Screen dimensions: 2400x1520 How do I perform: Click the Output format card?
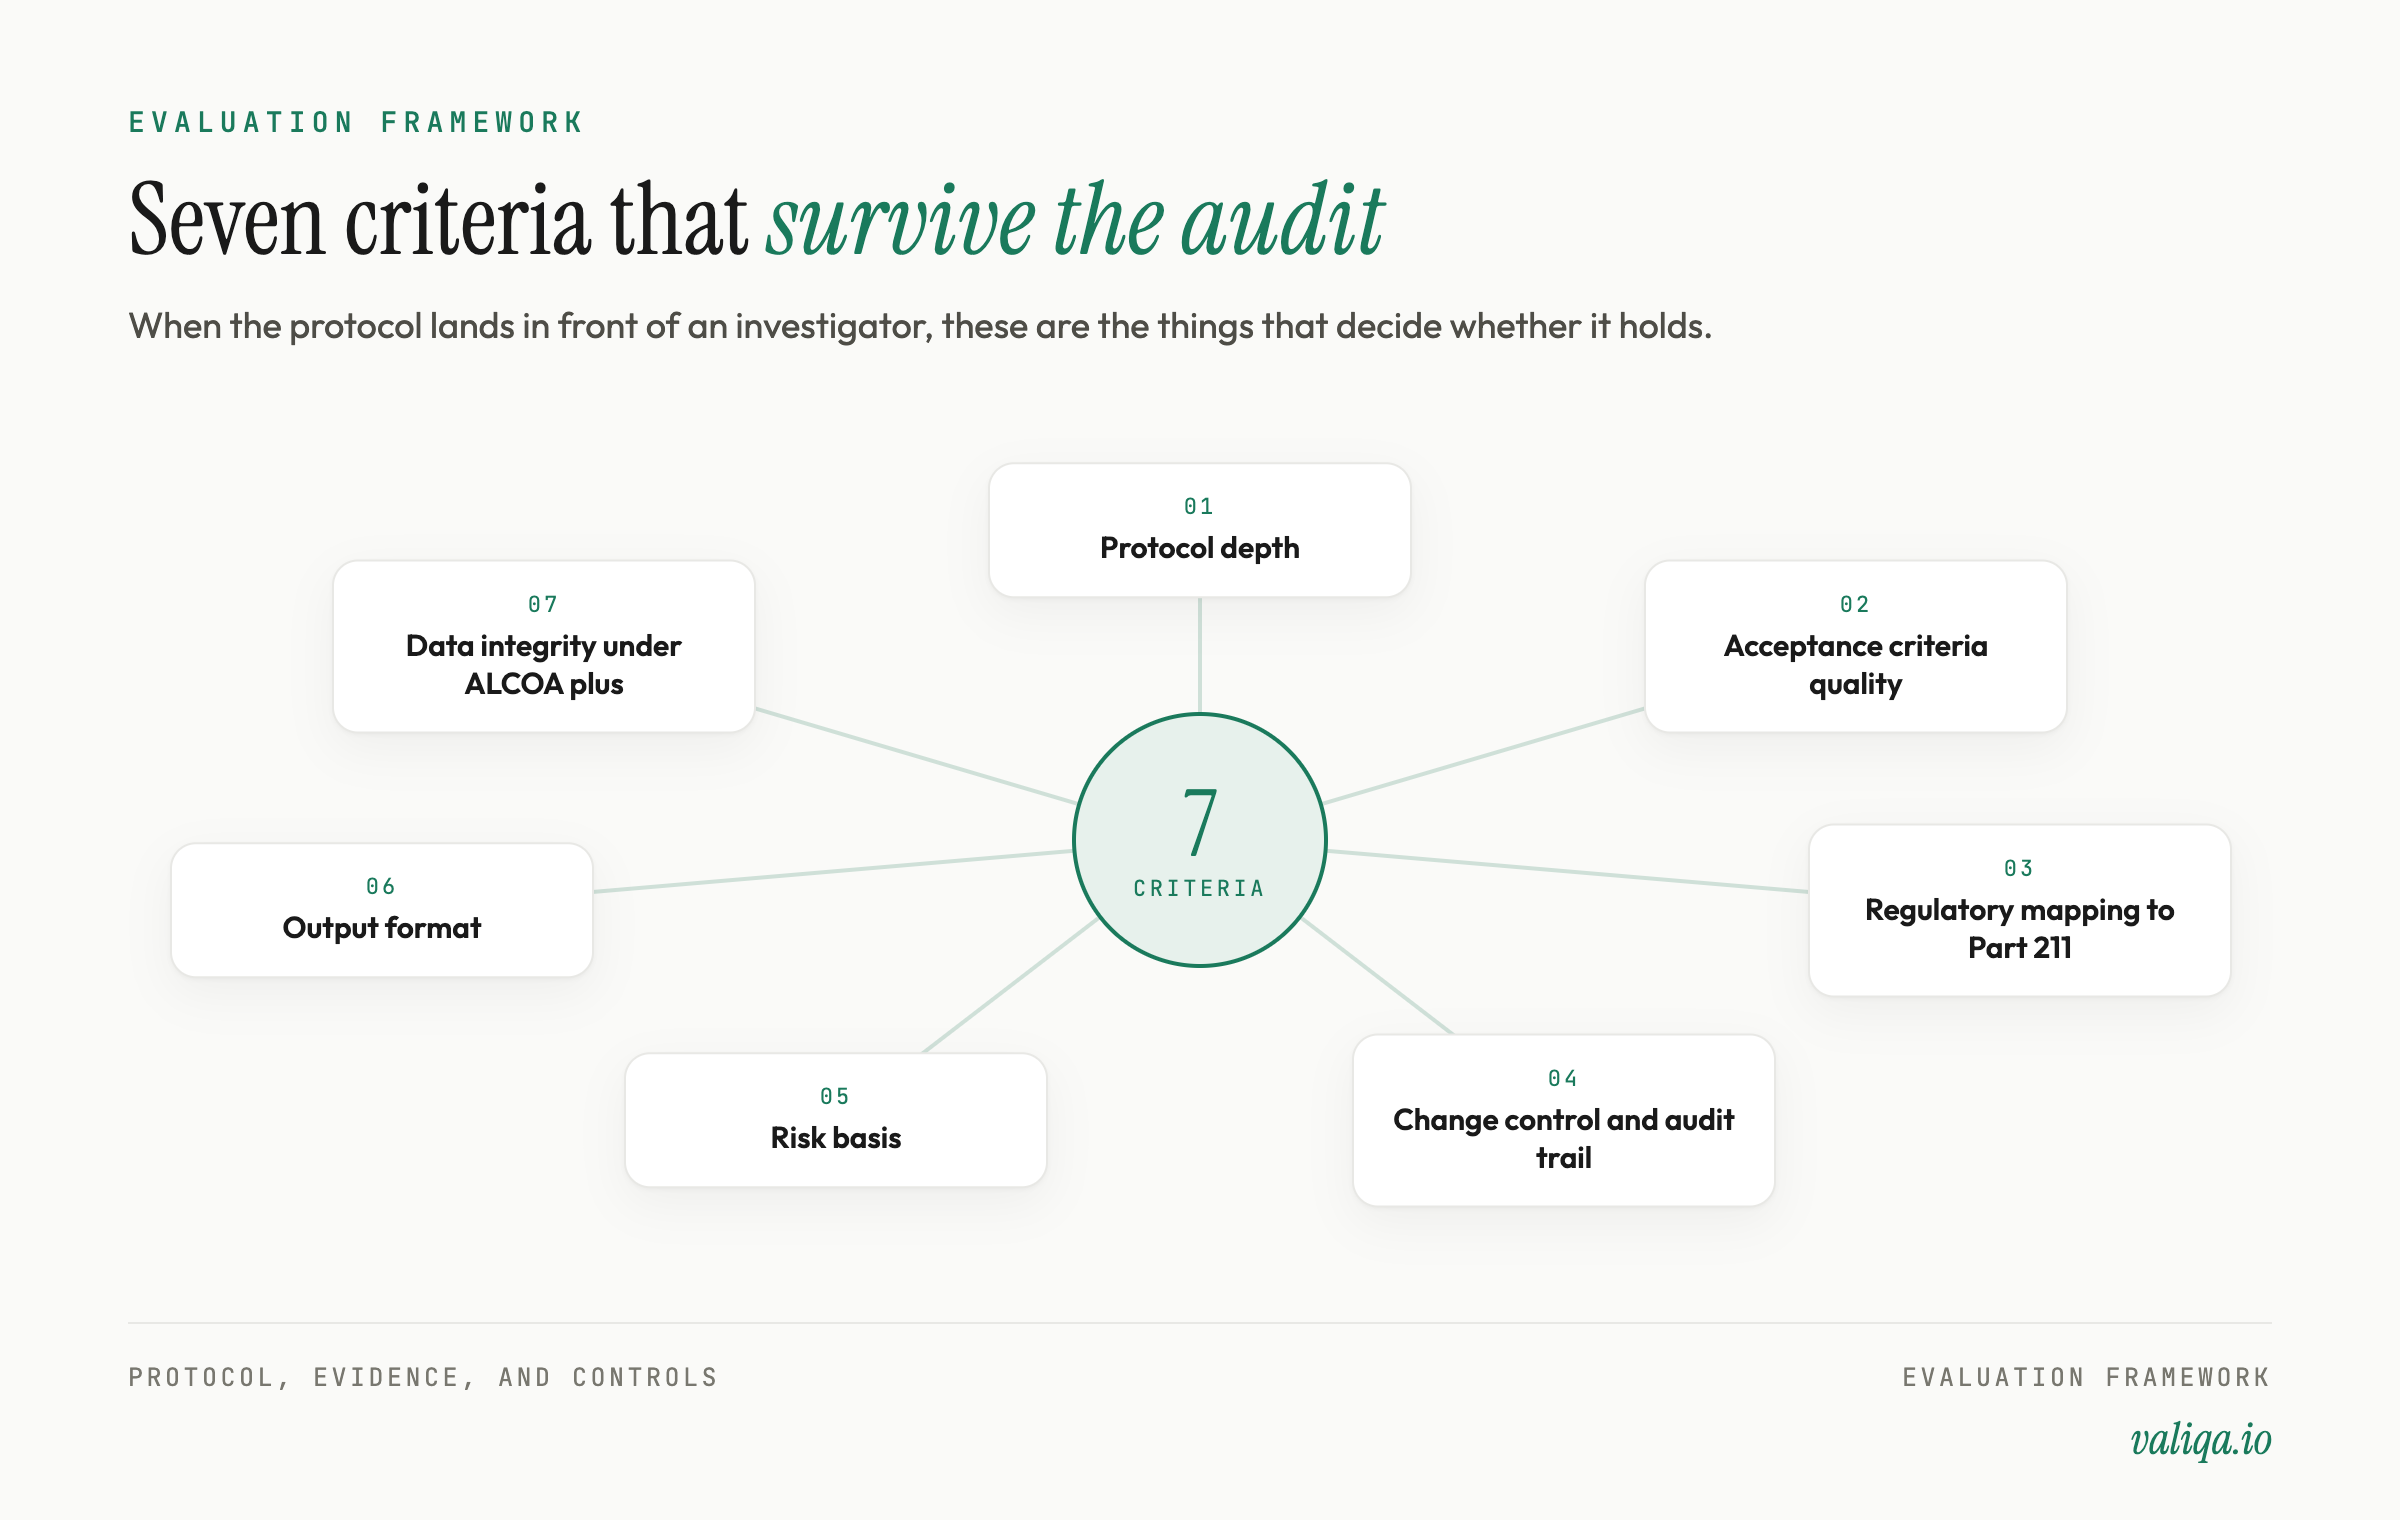click(381, 910)
